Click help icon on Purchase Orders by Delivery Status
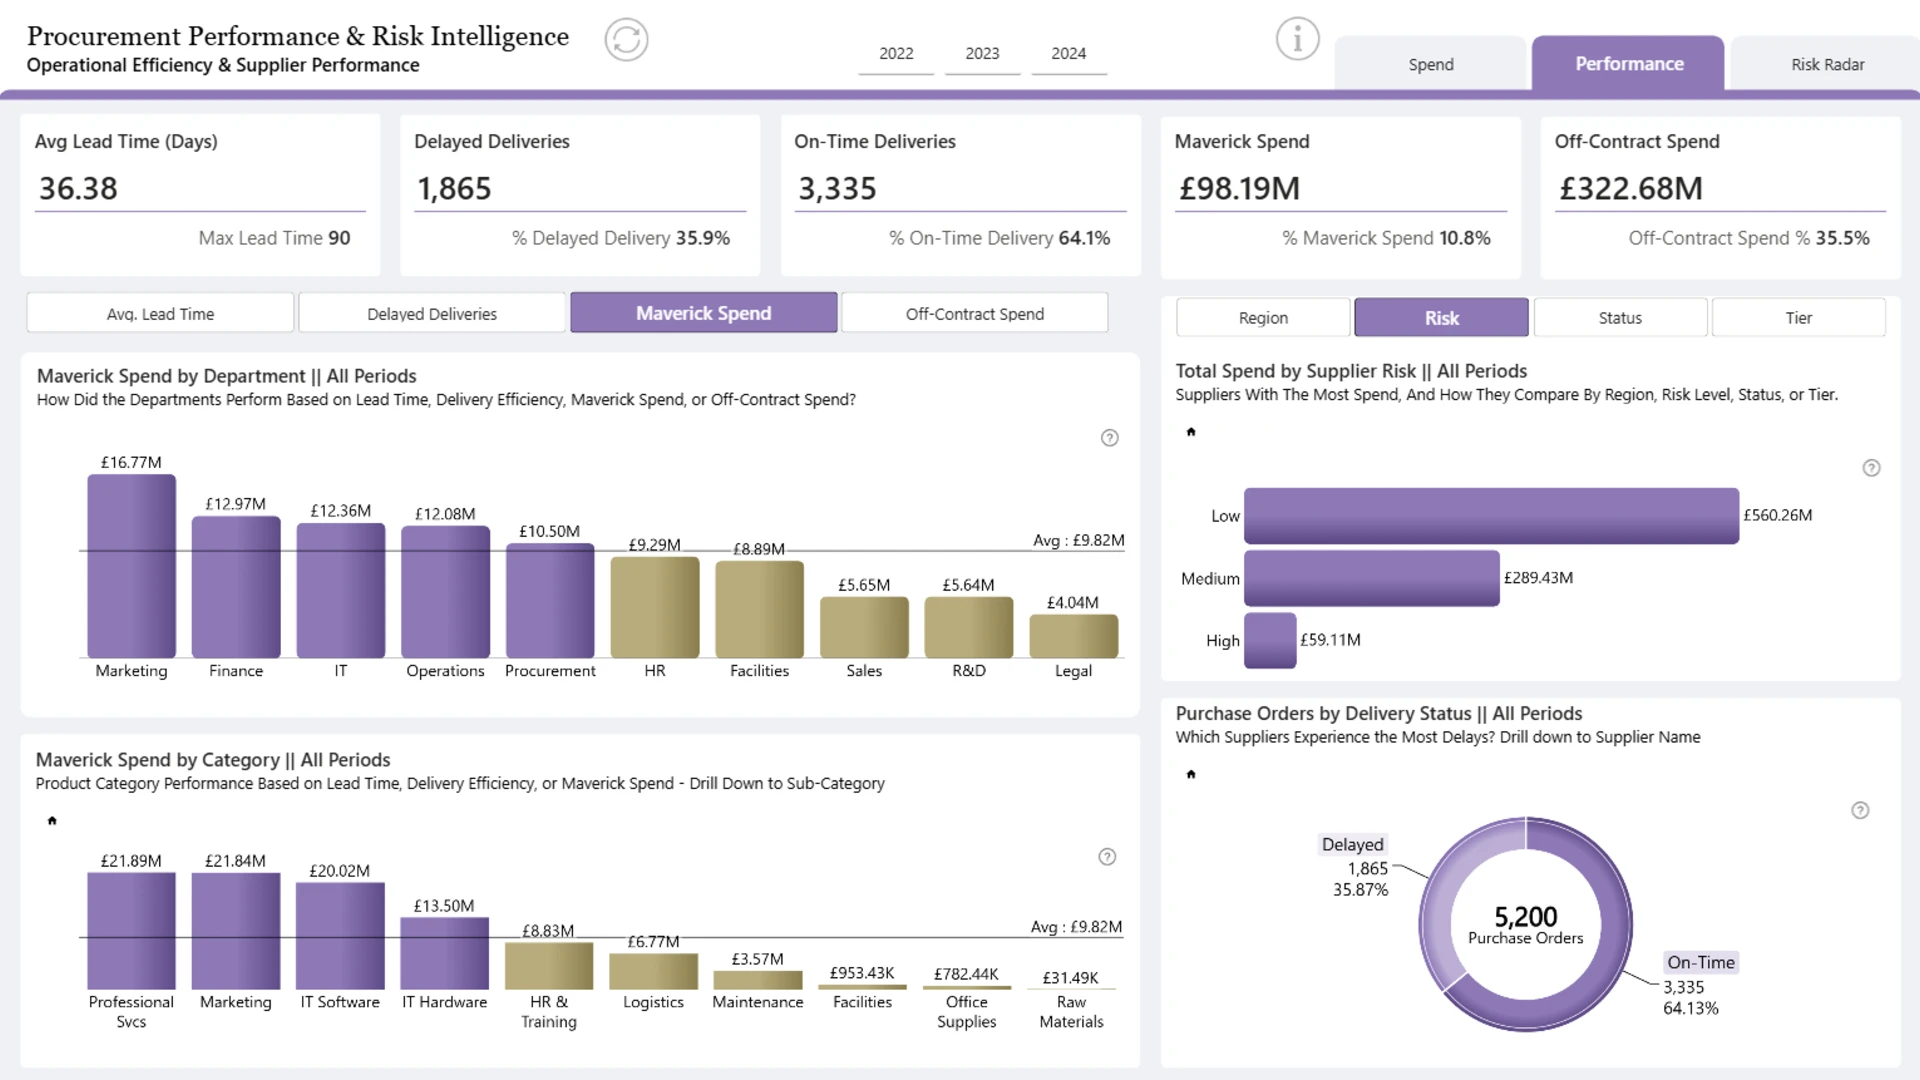The width and height of the screenshot is (1920, 1080). point(1860,810)
